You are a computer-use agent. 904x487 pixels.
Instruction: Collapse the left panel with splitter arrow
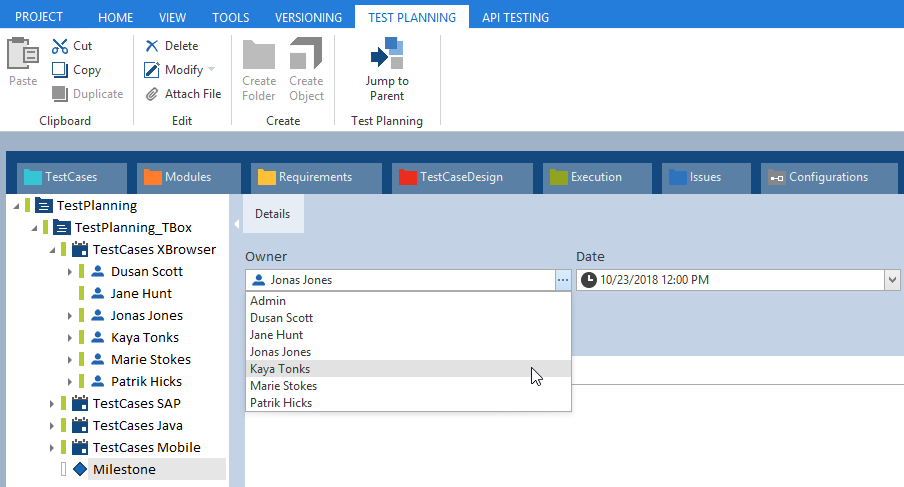tap(236, 225)
